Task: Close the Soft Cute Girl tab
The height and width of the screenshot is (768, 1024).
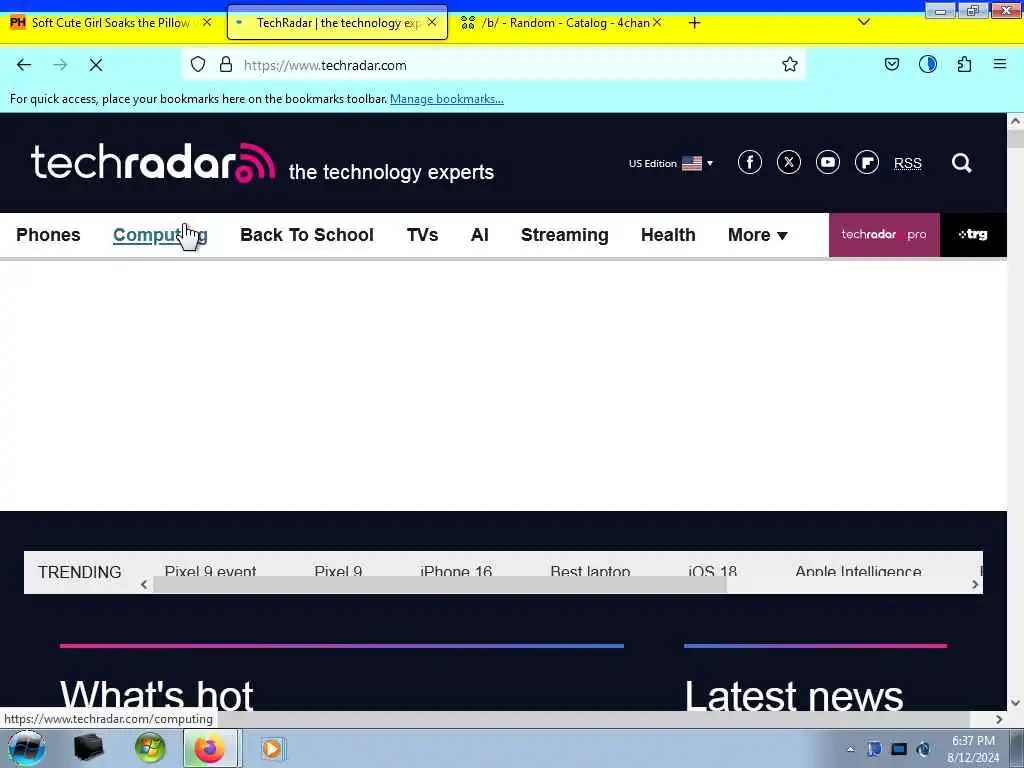Action: coord(207,22)
